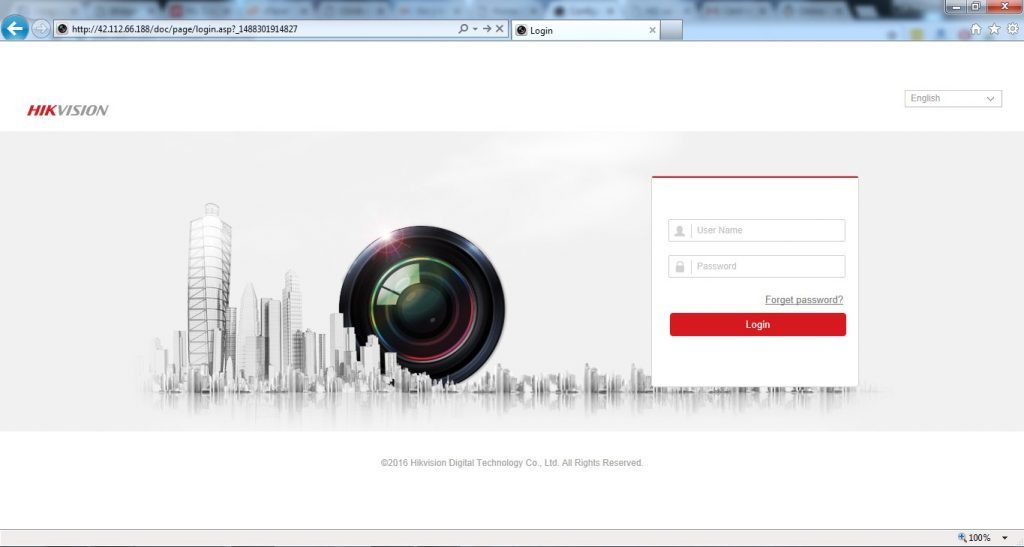Image resolution: width=1024 pixels, height=547 pixels.
Task: Click the red Login button
Action: pos(758,324)
